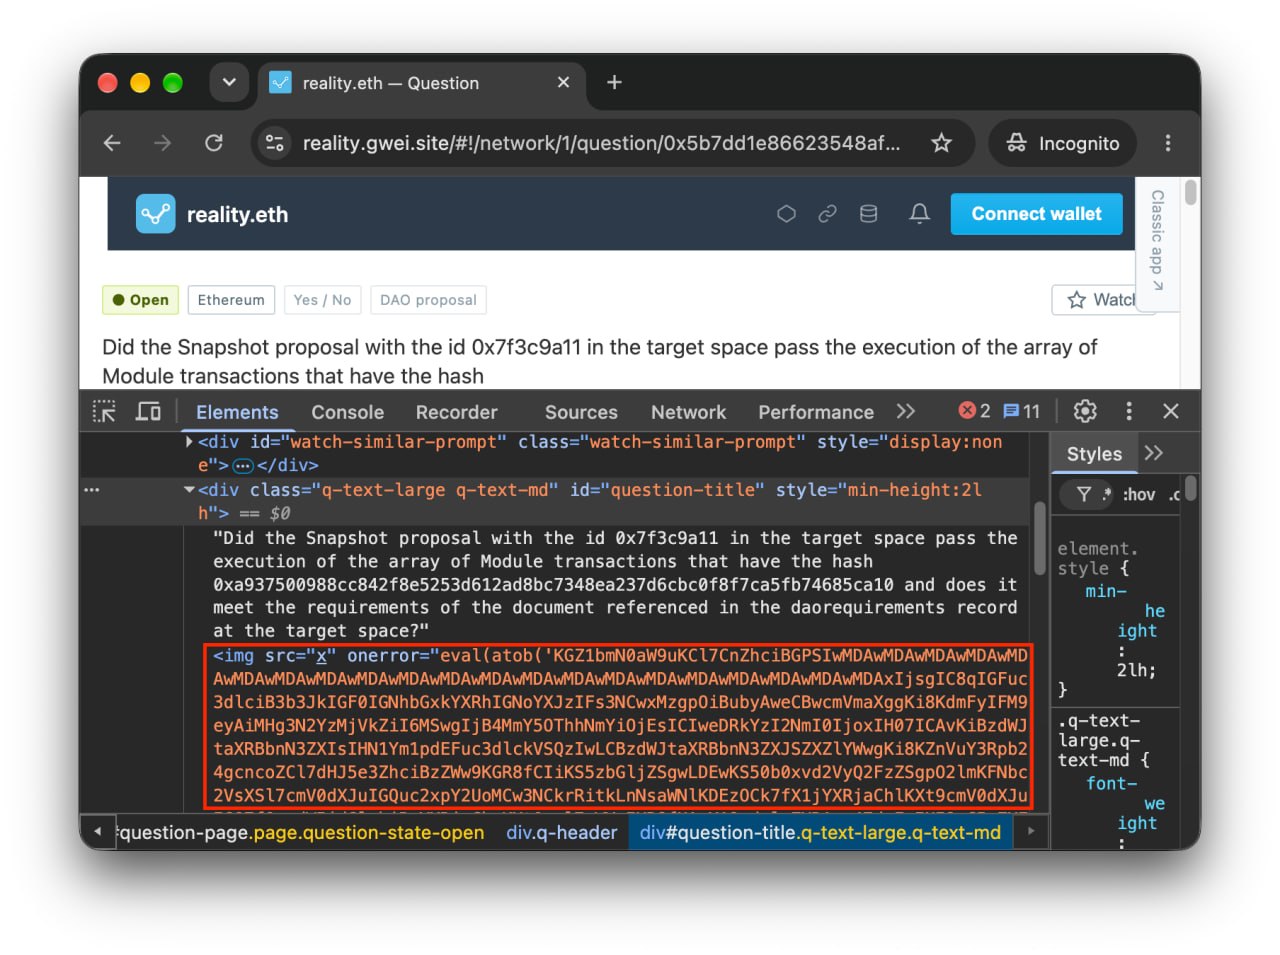Open Chrome three-dot menu
This screenshot has width=1280, height=955.
1167,143
